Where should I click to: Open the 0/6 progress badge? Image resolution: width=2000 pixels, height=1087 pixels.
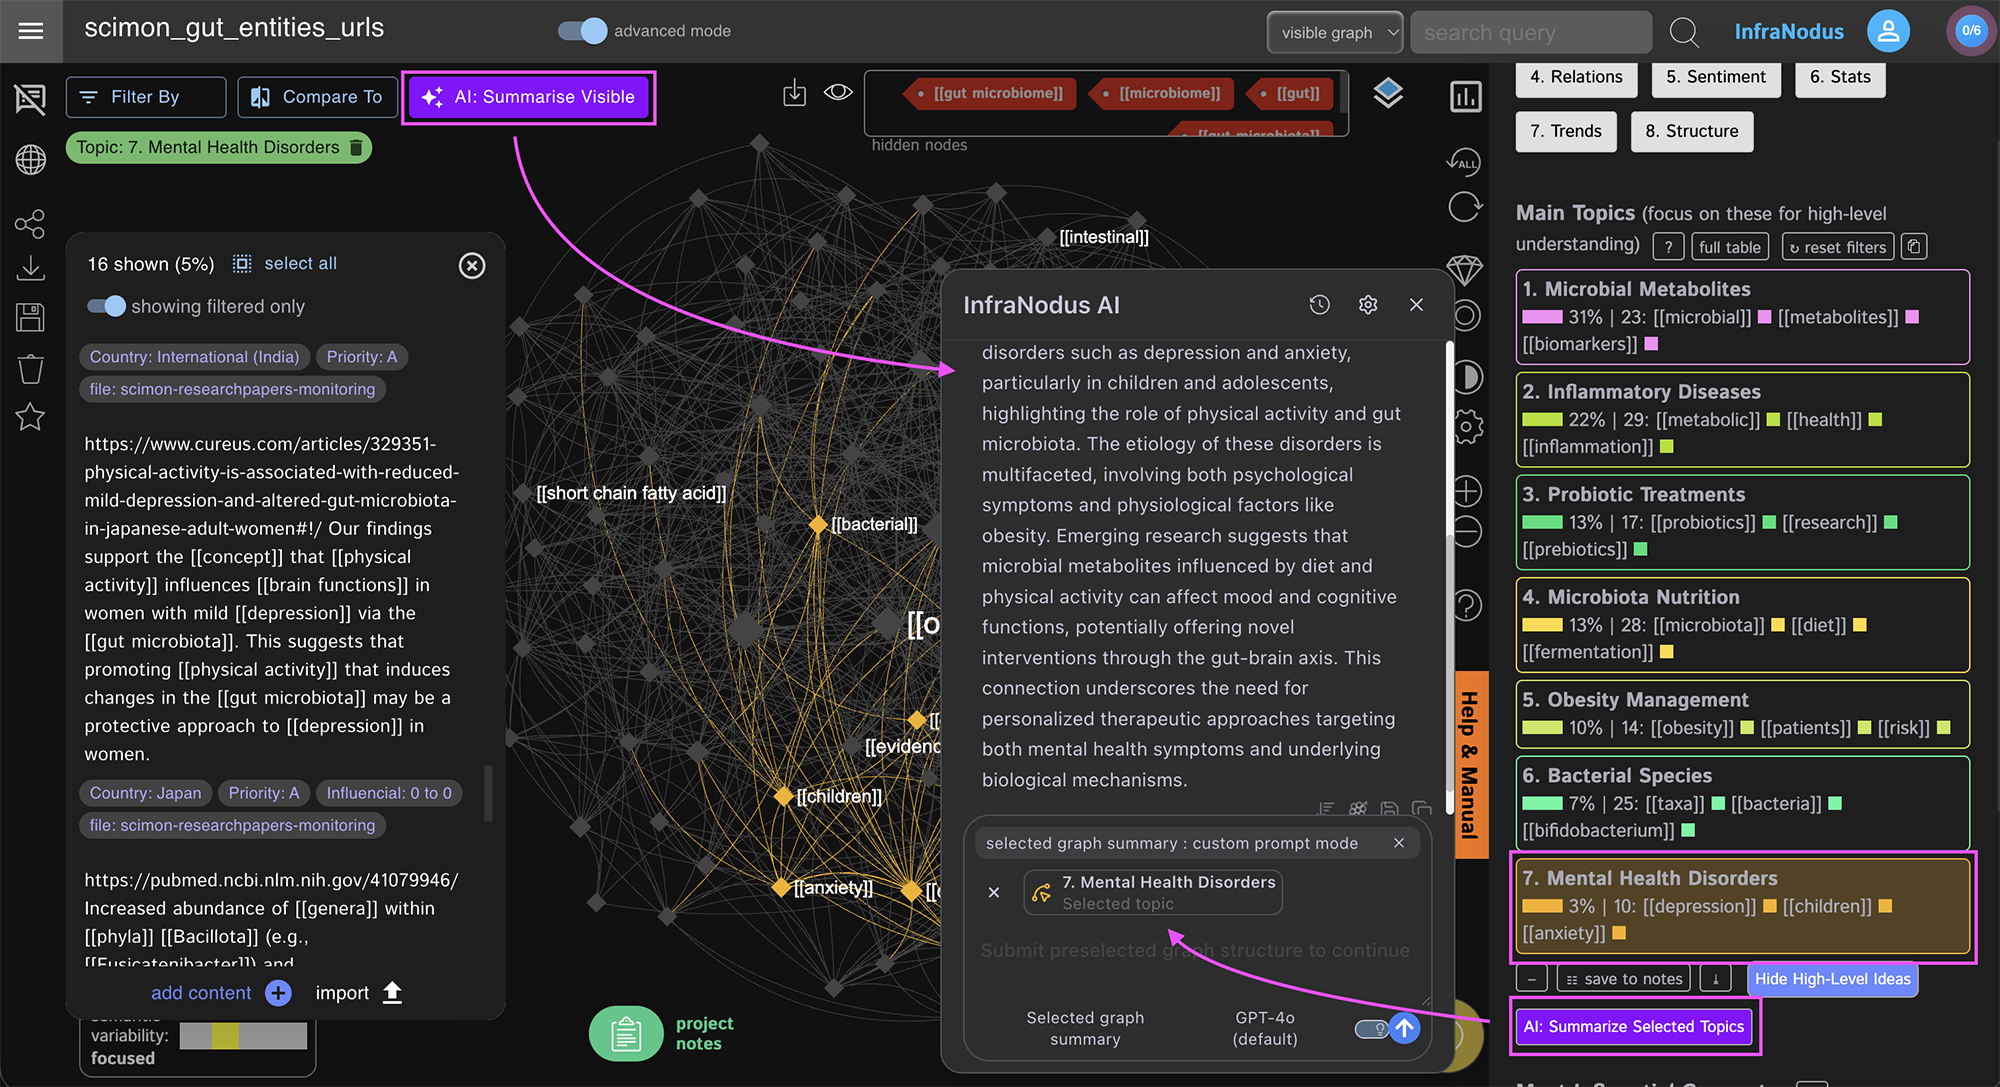point(1971,31)
